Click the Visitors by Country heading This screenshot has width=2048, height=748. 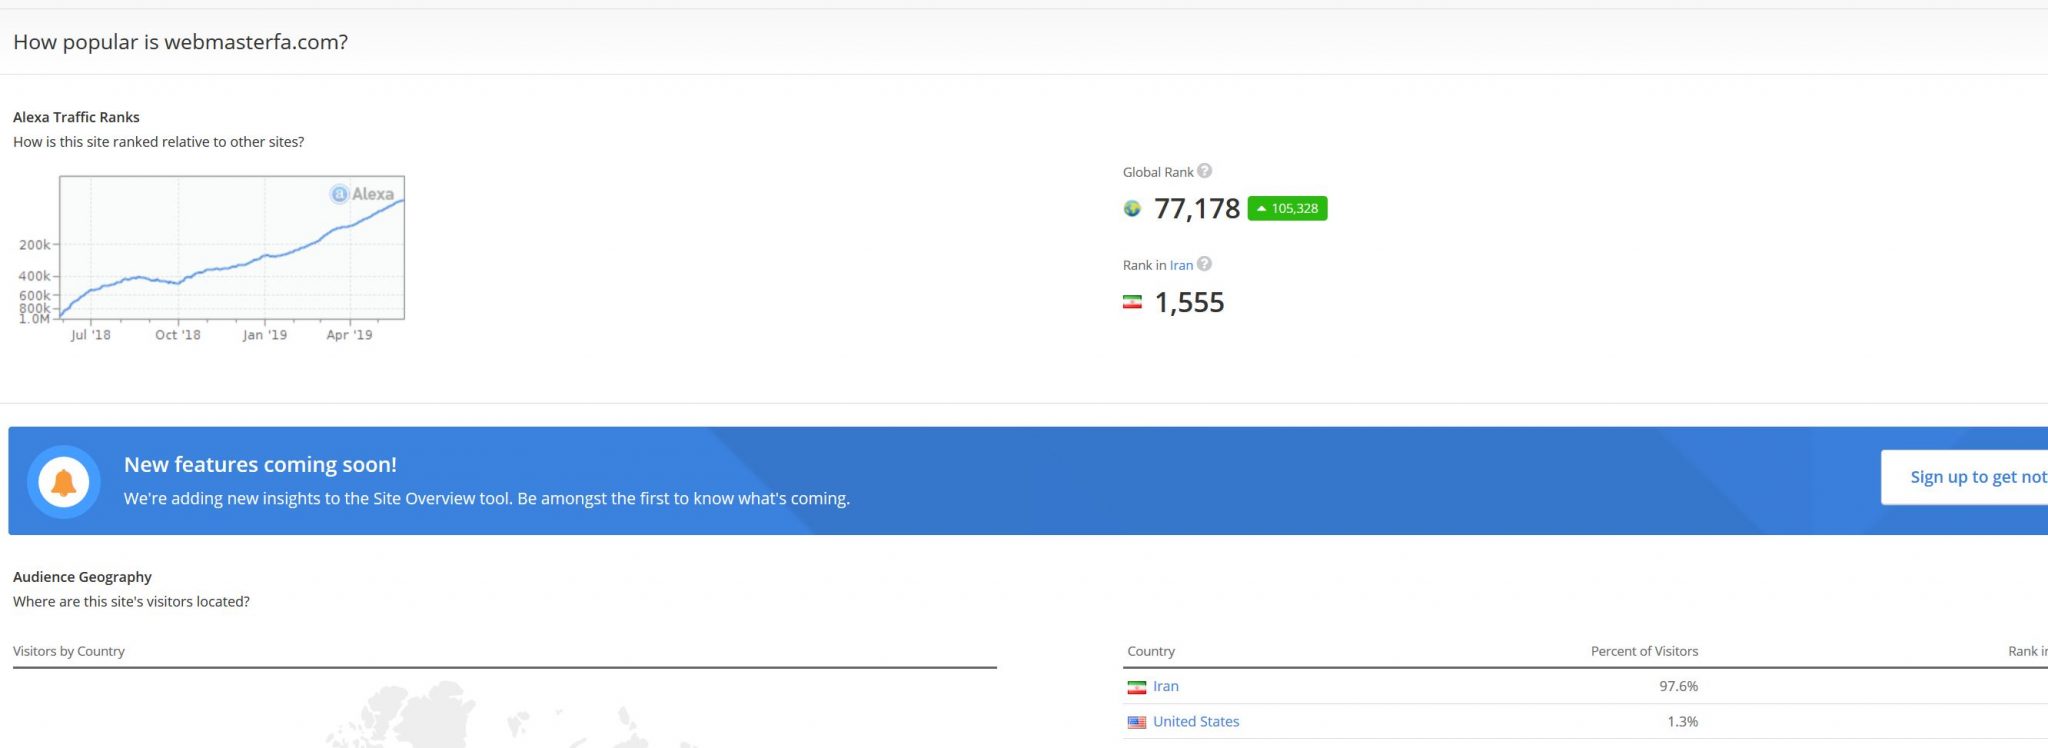pyautogui.click(x=69, y=651)
